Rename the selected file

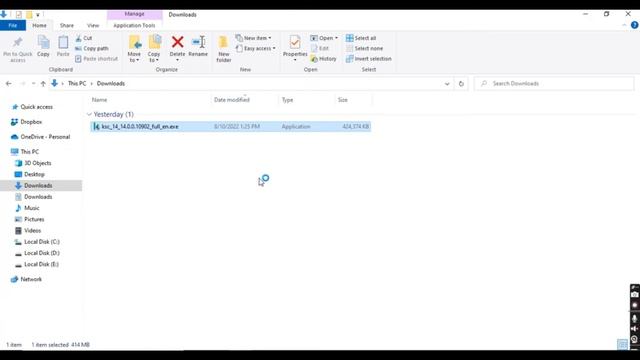click(198, 46)
